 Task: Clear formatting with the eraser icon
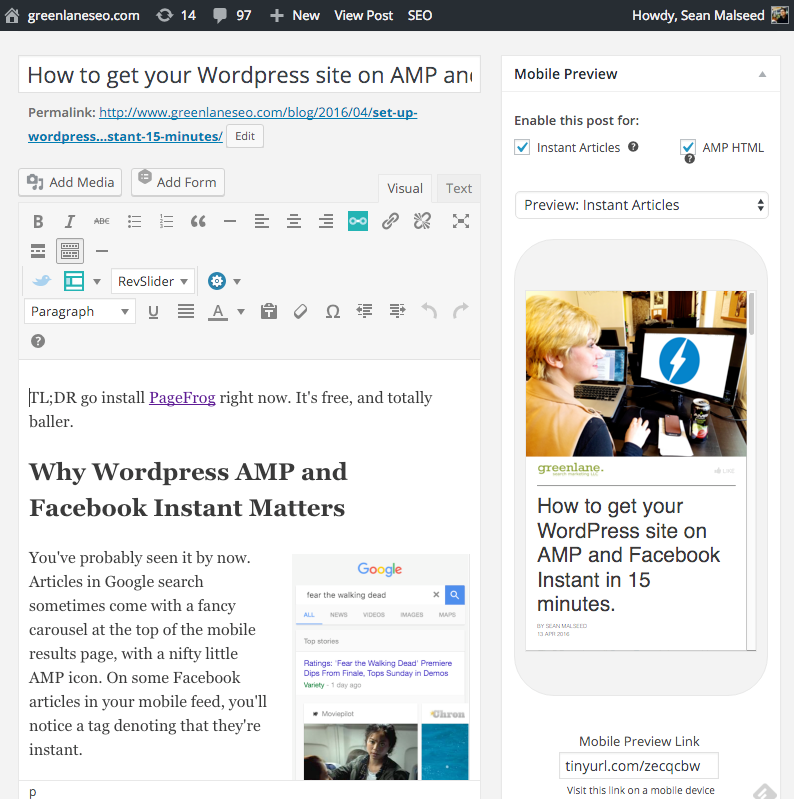click(x=301, y=311)
